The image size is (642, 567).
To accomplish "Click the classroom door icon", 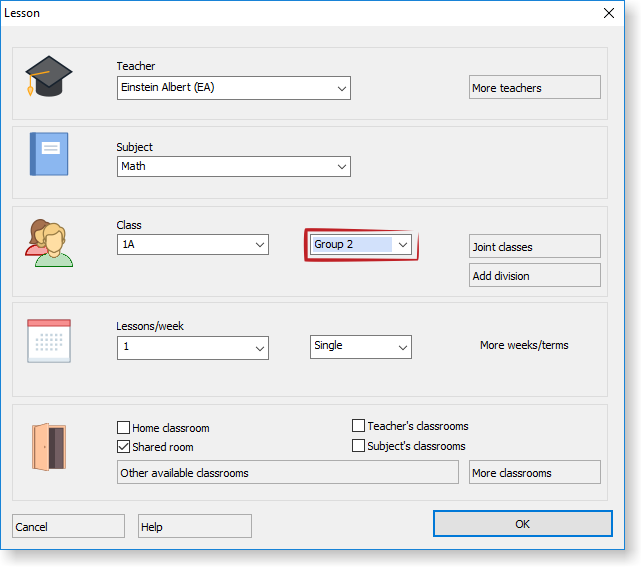I will (48, 446).
